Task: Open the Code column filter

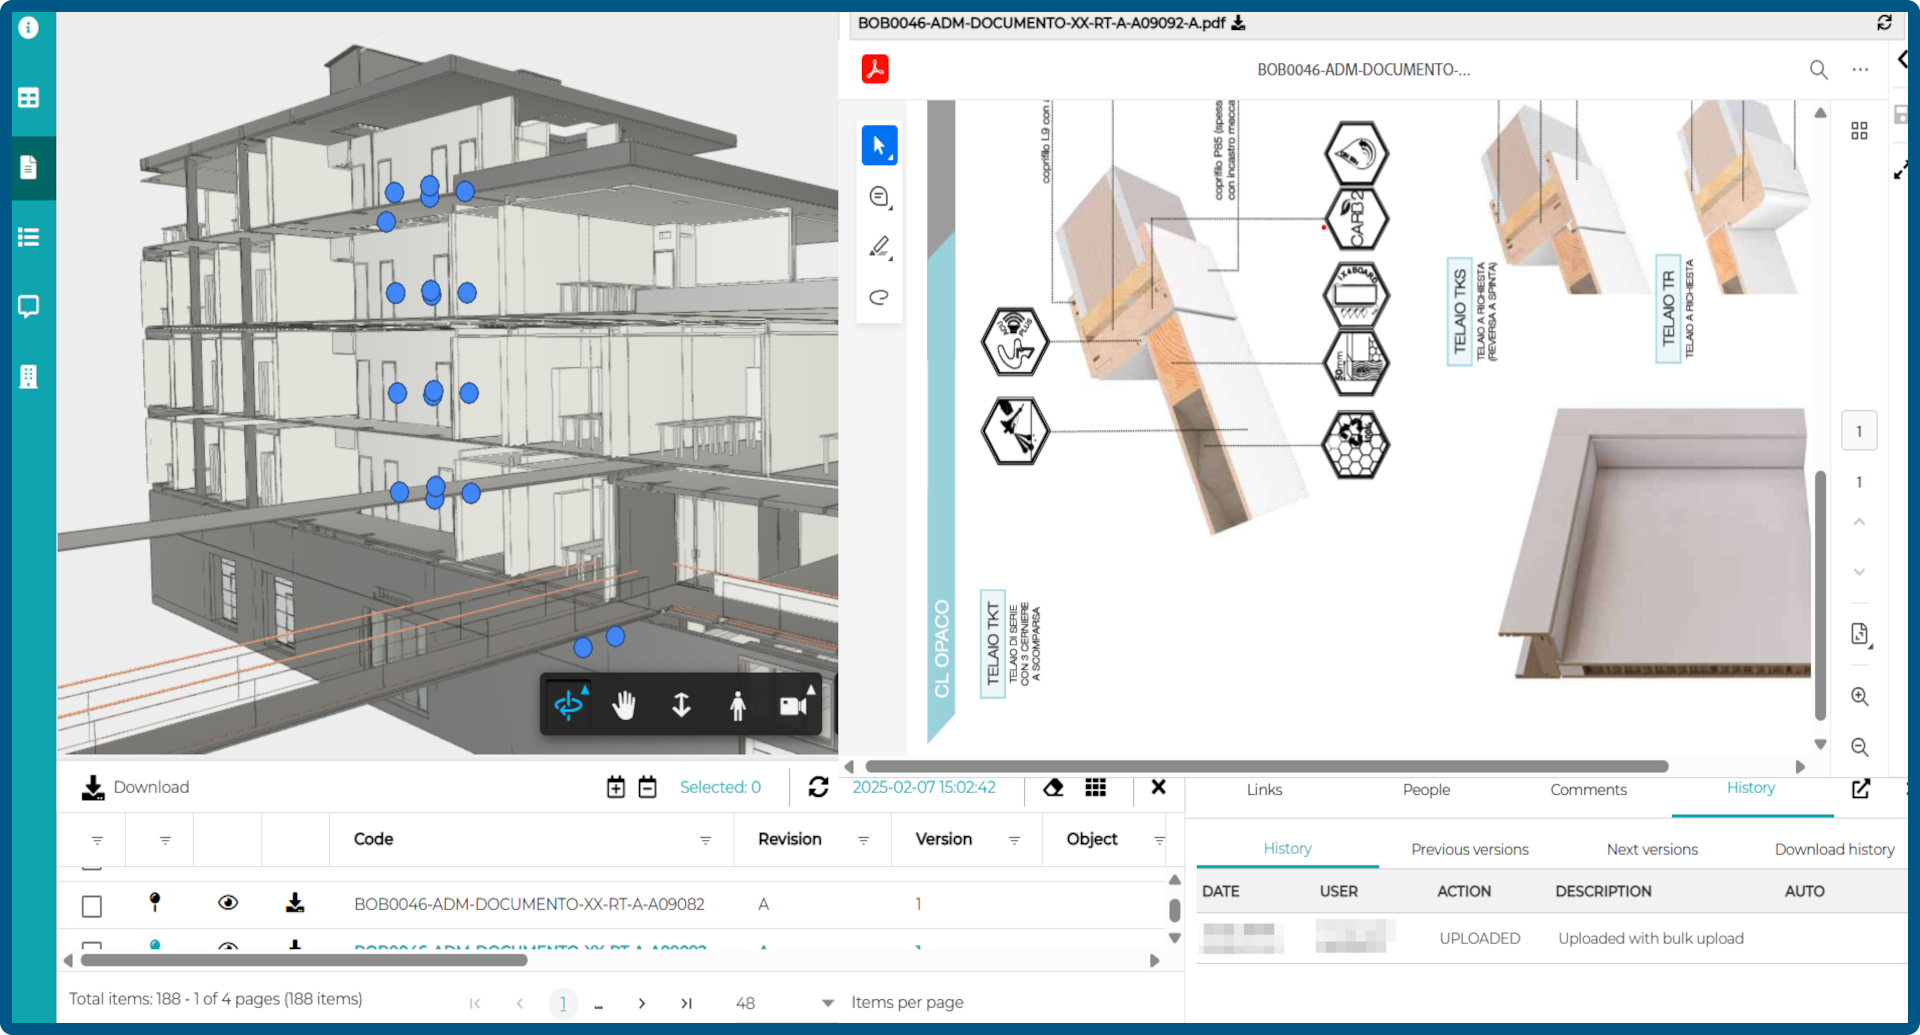Action: click(706, 840)
